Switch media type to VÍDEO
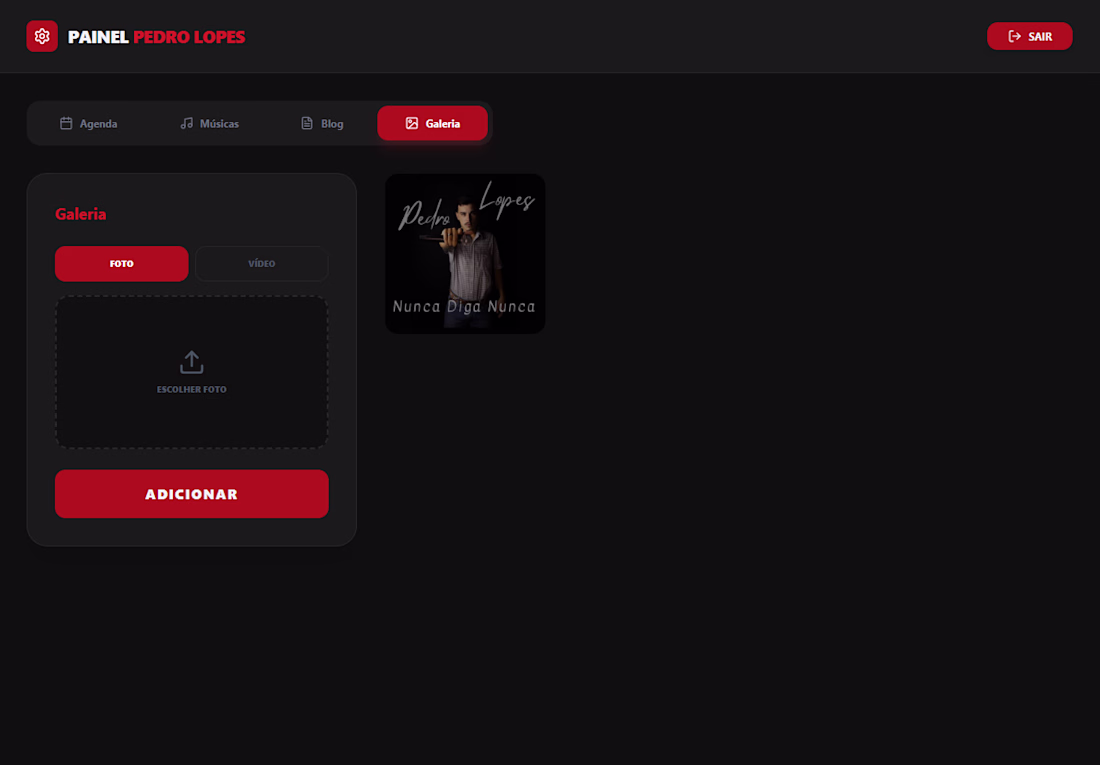The image size is (1100, 765). click(262, 264)
